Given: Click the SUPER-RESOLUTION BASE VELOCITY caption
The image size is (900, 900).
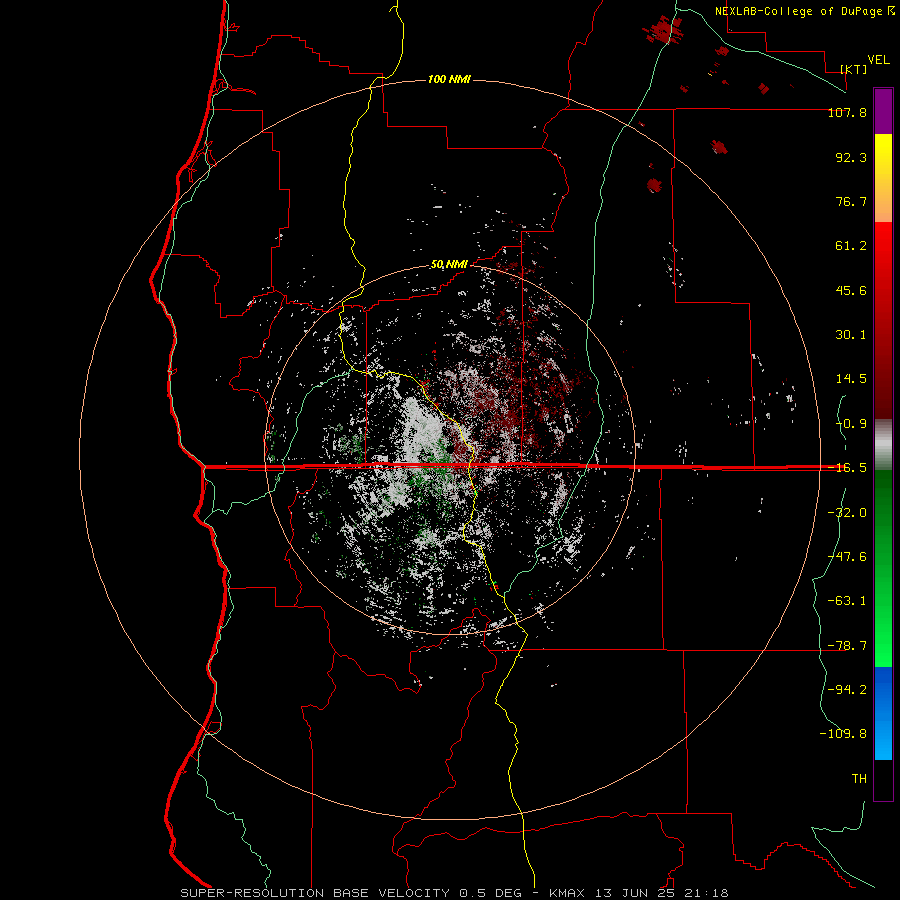Looking at the screenshot, I should pyautogui.click(x=315, y=893).
